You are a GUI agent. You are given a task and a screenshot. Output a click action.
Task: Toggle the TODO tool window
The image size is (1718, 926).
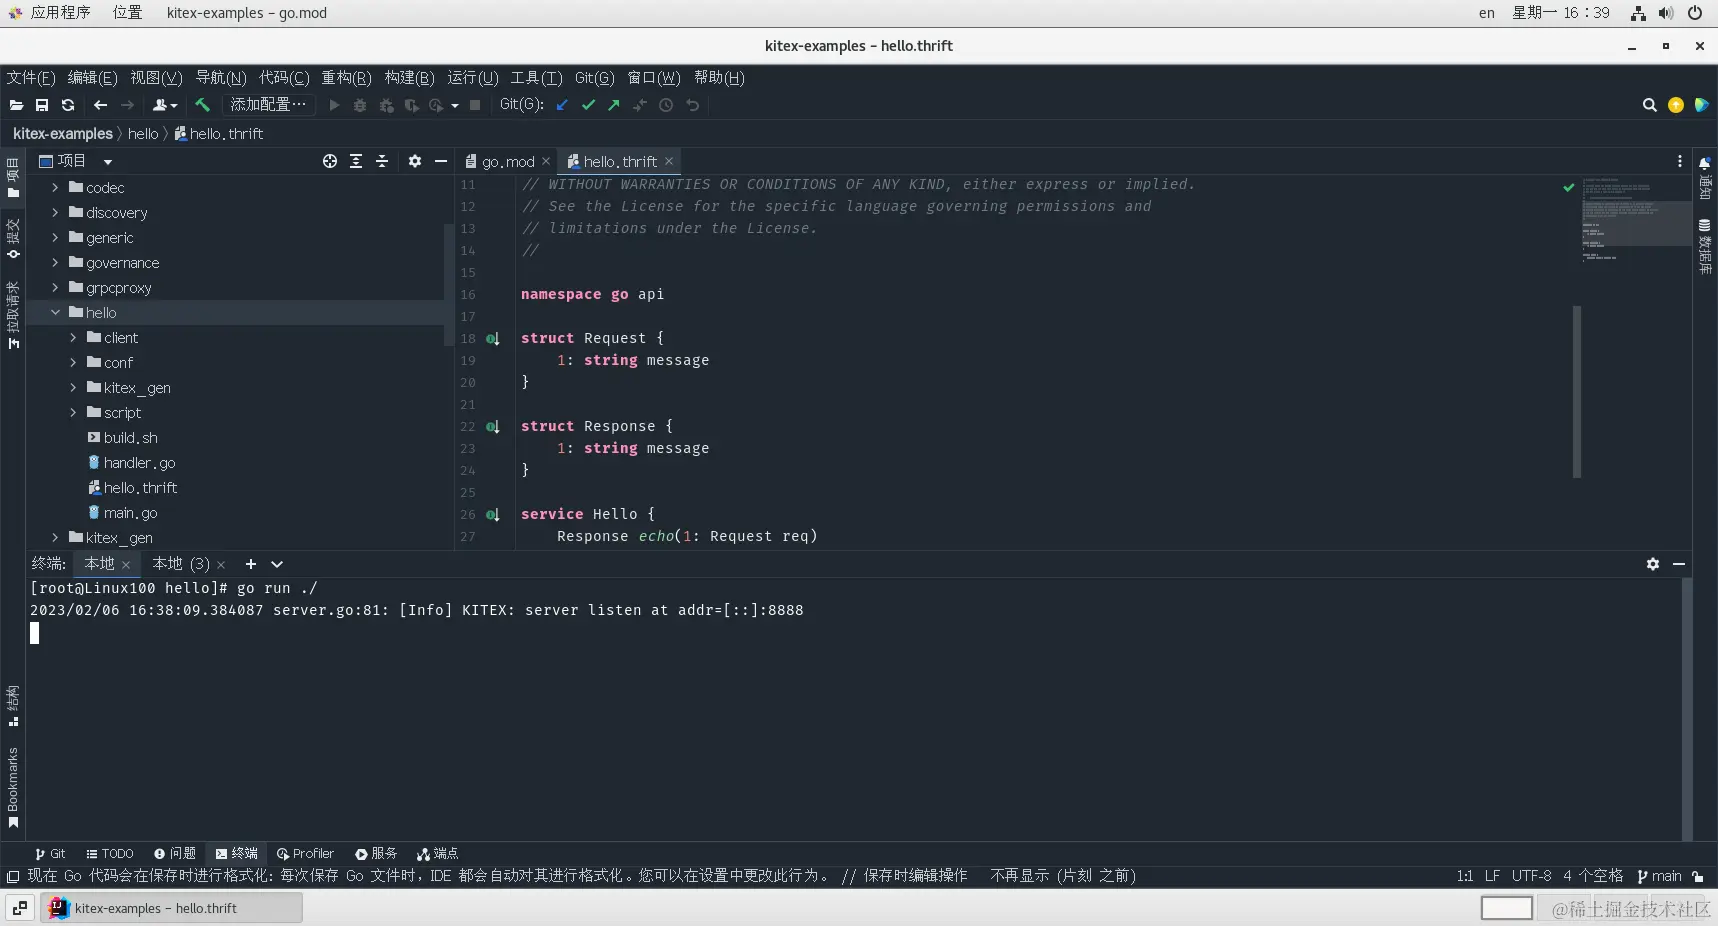pos(110,854)
